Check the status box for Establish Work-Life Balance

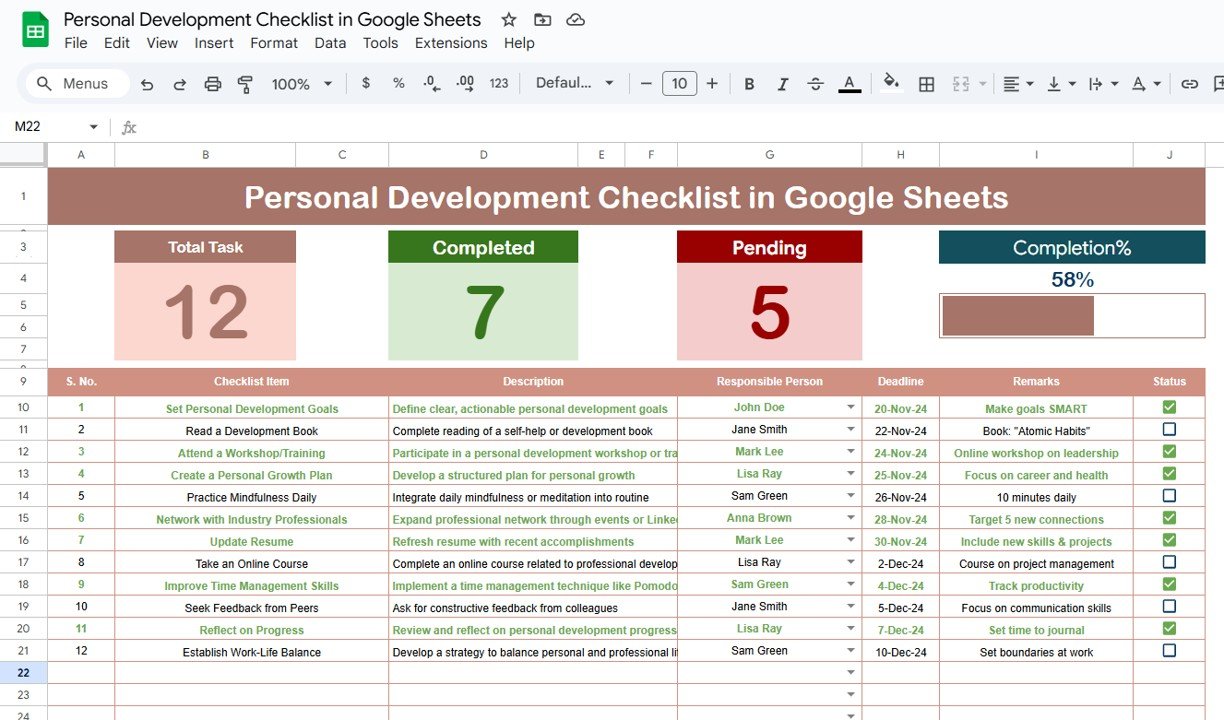(x=1169, y=651)
